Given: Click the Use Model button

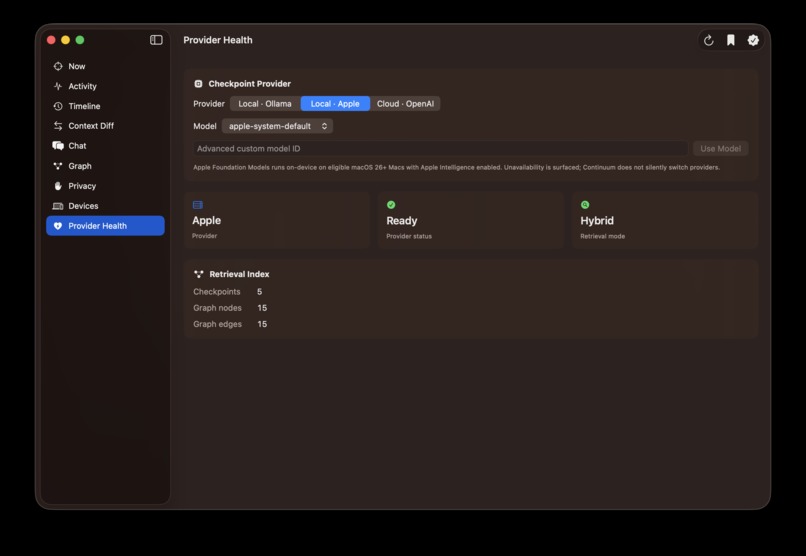Looking at the screenshot, I should (720, 149).
